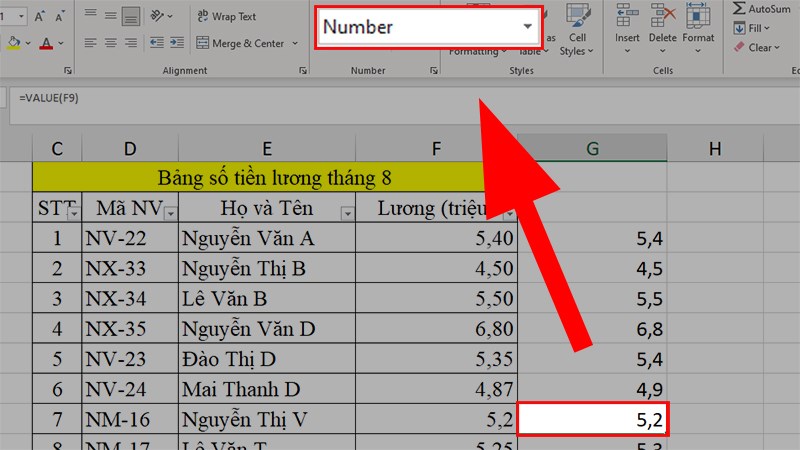This screenshot has width=800, height=450.
Task: Open the Fill dropdown
Action: 751,28
